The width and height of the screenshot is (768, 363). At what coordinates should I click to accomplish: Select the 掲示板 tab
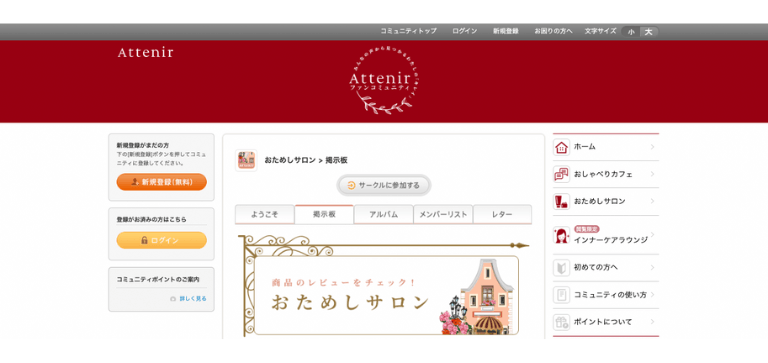coord(324,215)
